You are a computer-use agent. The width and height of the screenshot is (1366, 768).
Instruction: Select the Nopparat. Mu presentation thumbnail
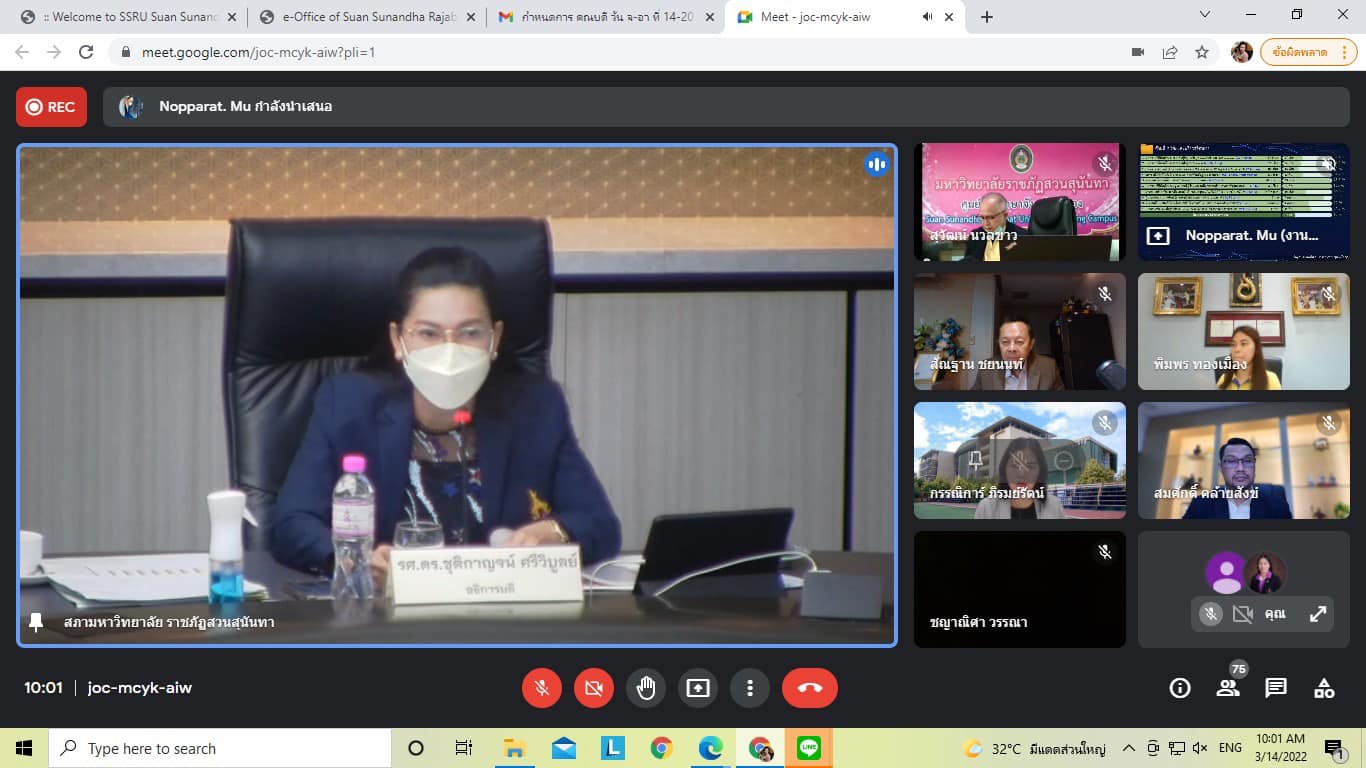tap(1243, 201)
